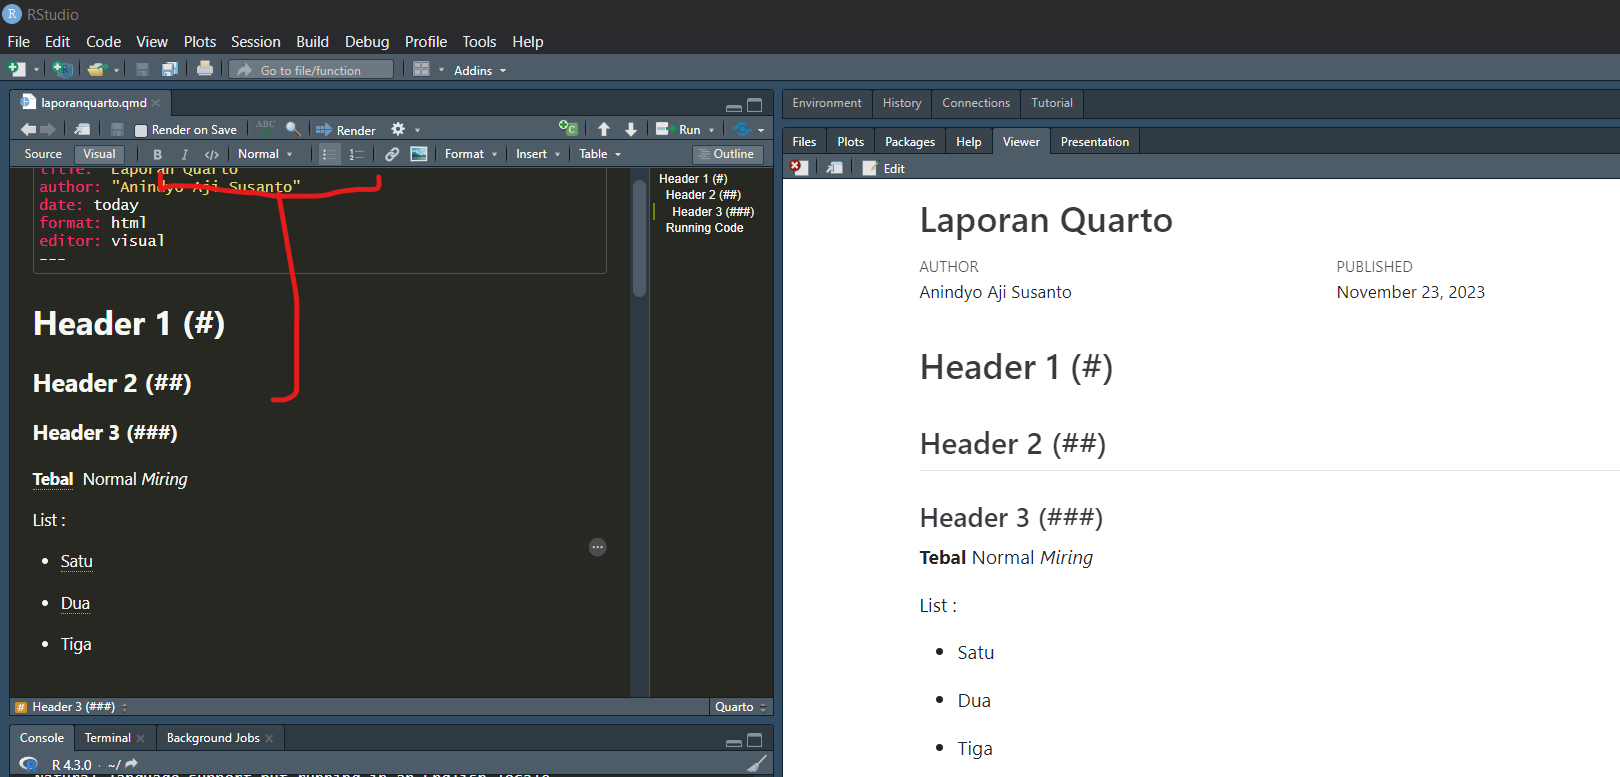The image size is (1620, 777).
Task: Click the Go to file/function field
Action: click(x=311, y=70)
